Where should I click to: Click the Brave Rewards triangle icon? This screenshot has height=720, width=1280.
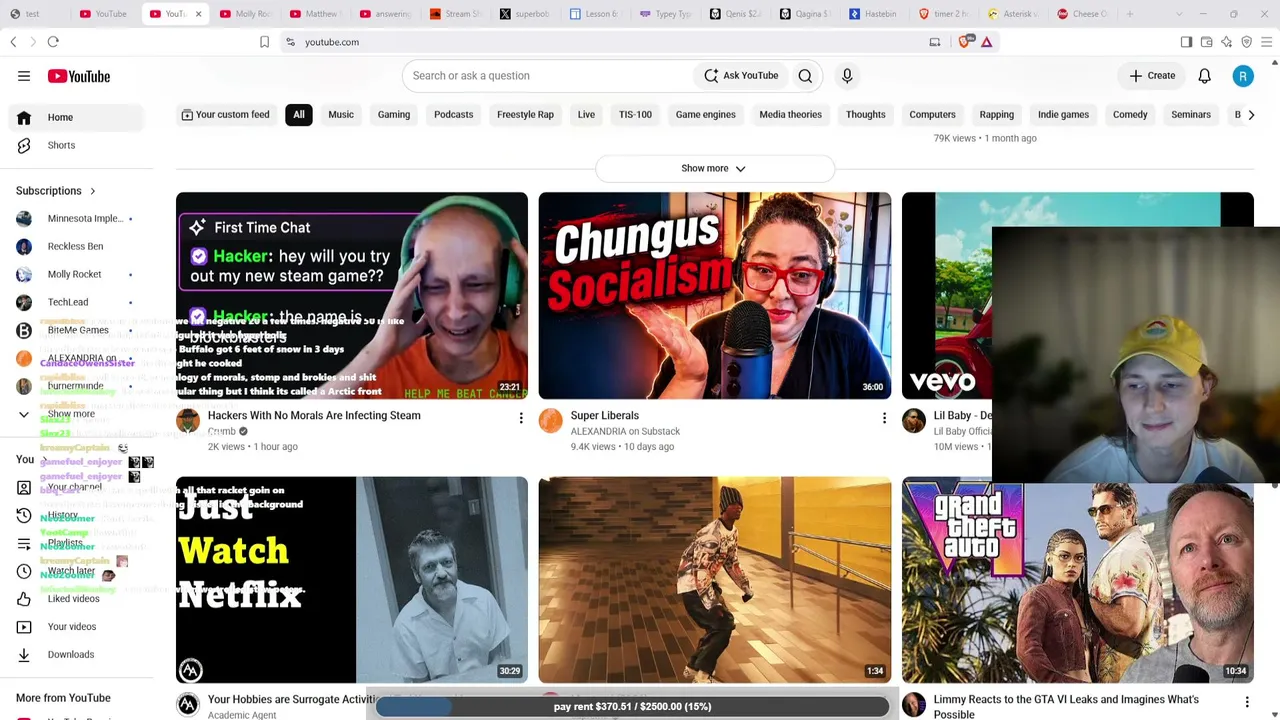tap(986, 42)
